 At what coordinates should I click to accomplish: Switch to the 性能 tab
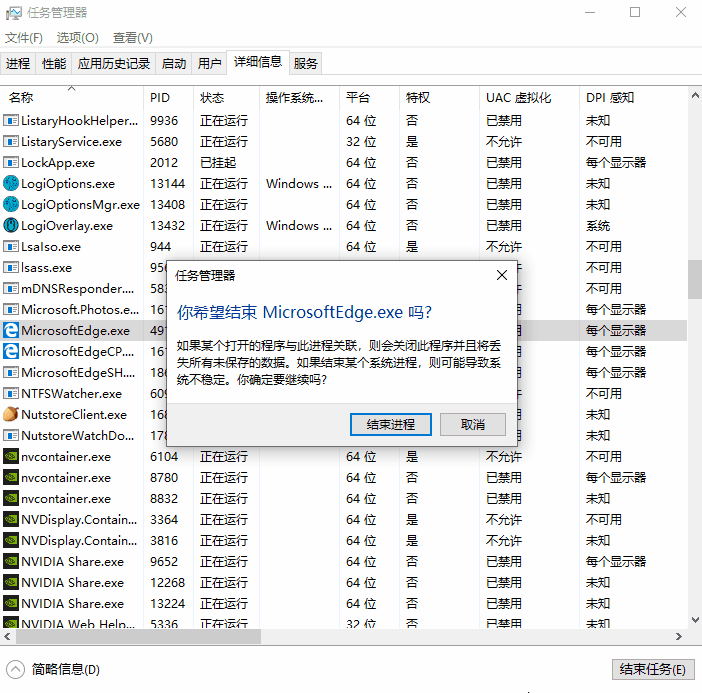tap(54, 64)
